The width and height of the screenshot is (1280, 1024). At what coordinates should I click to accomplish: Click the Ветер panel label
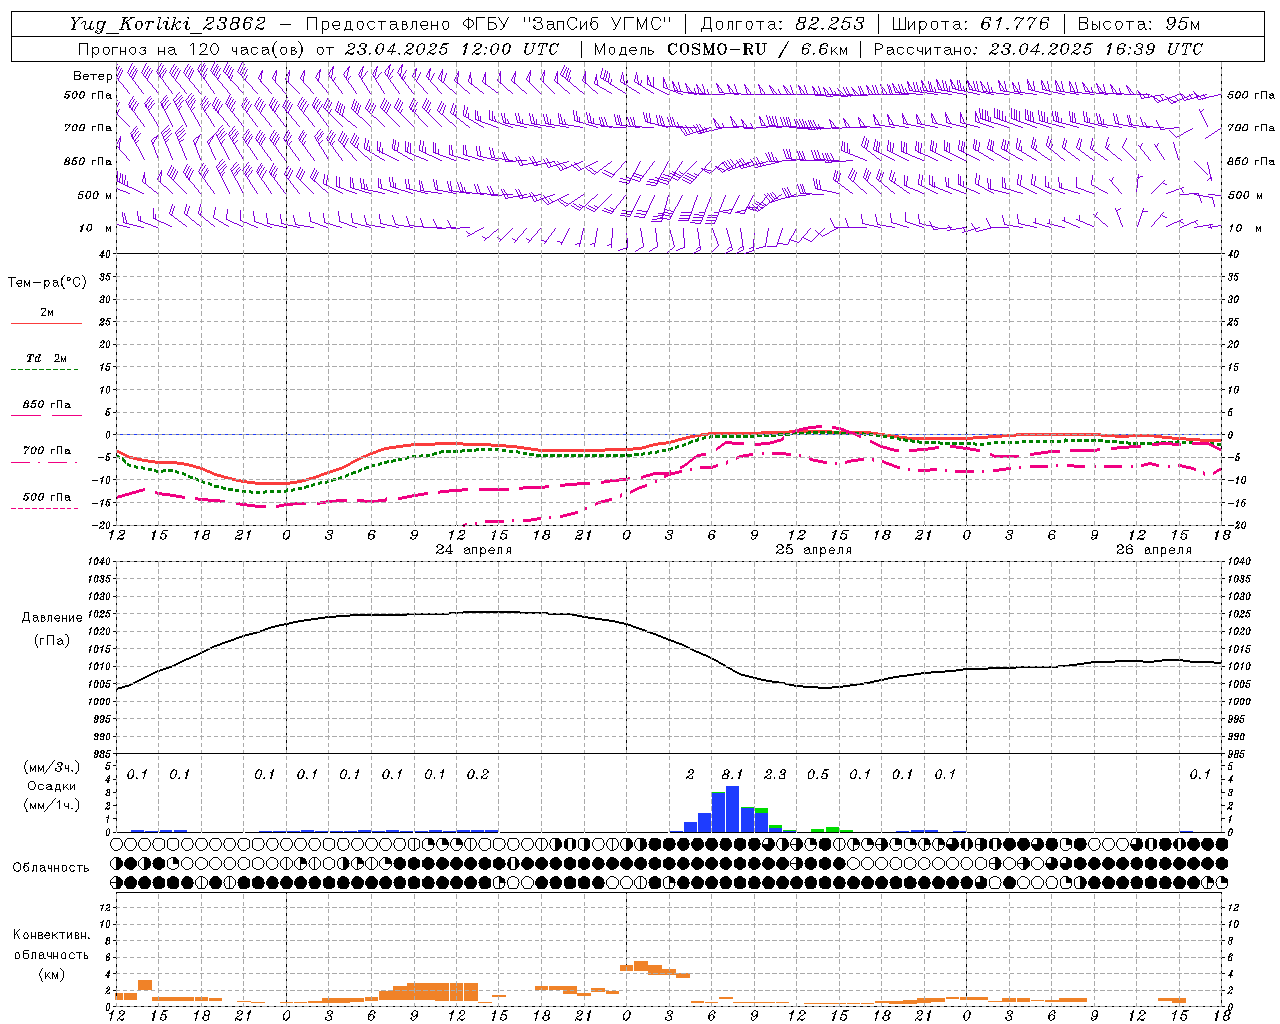[92, 76]
